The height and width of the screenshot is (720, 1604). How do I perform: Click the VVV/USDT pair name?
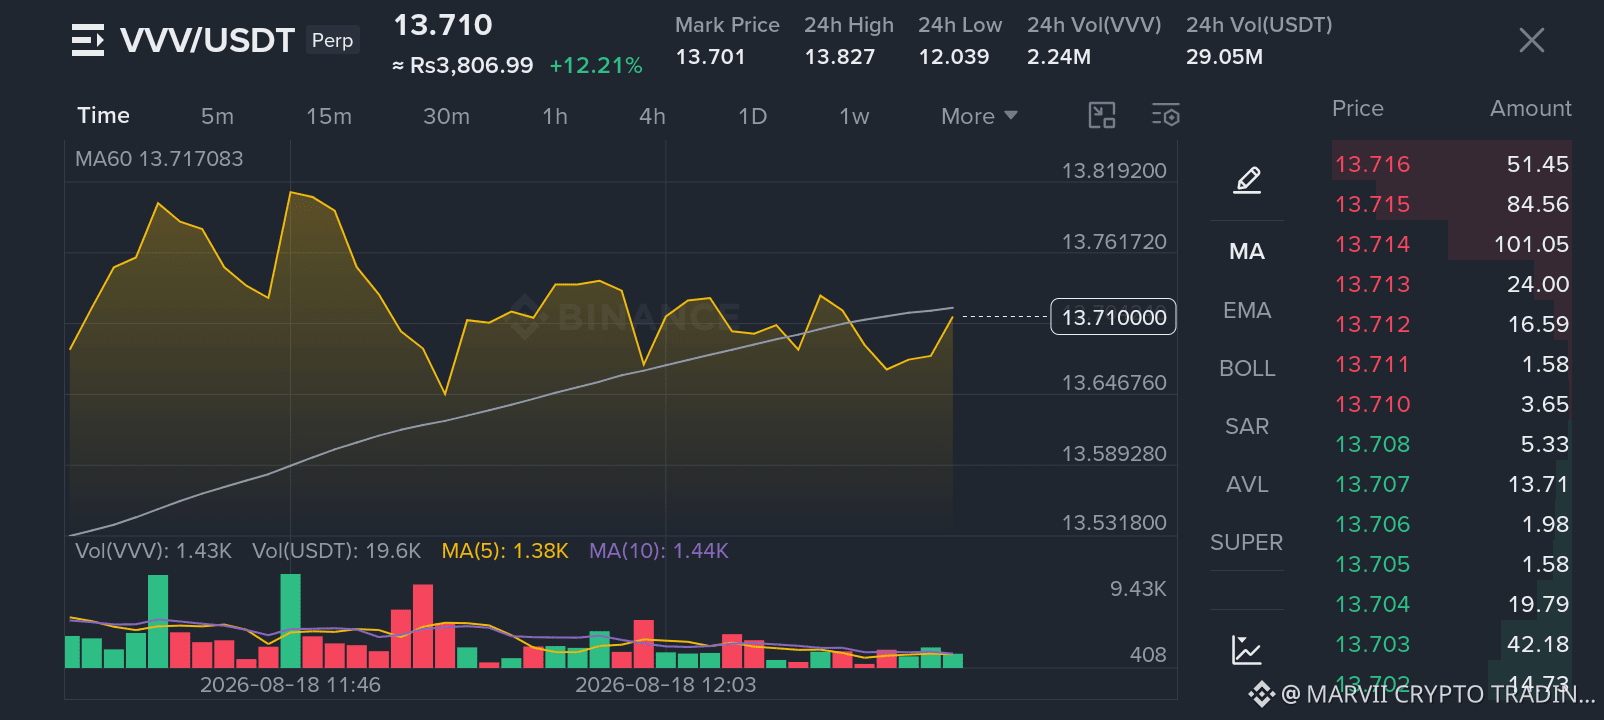tap(207, 40)
